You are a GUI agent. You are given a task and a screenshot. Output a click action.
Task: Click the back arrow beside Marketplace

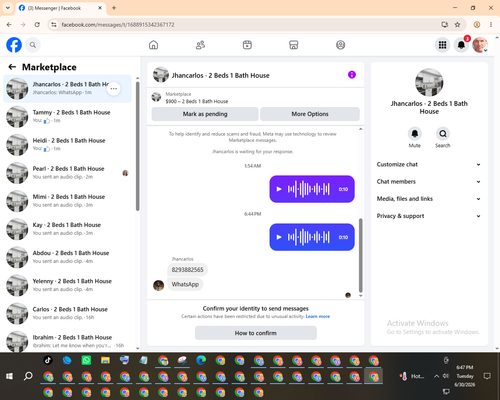coord(12,67)
